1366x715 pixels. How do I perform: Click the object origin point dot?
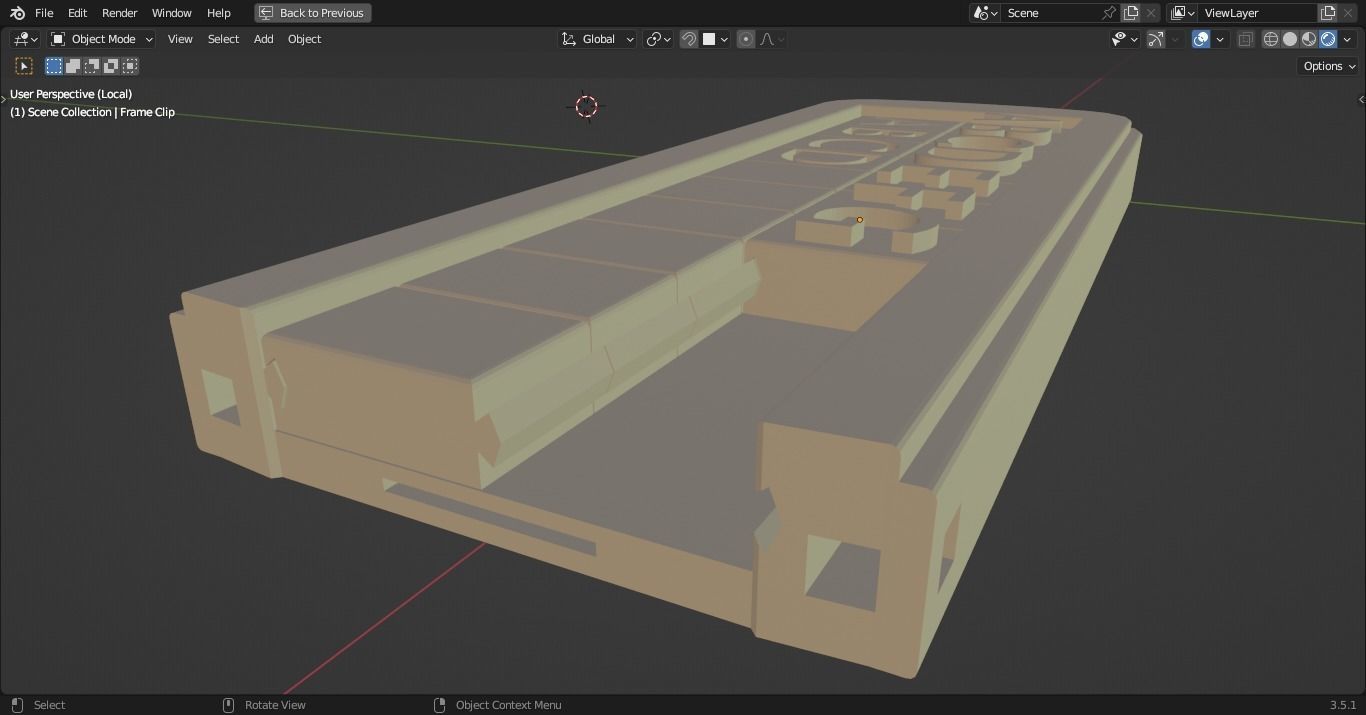click(859, 220)
